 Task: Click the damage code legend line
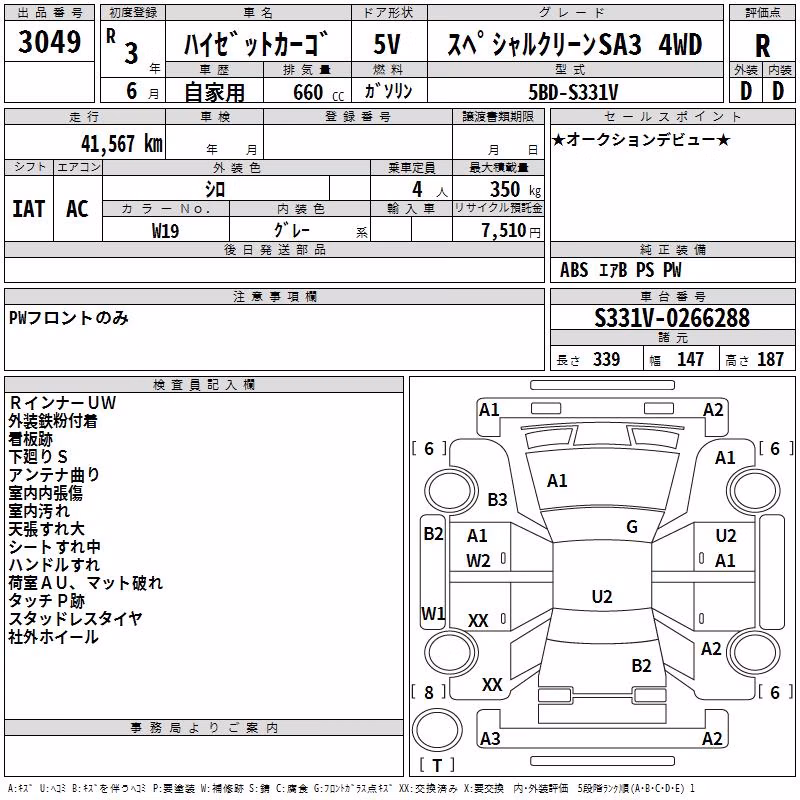tap(351, 788)
